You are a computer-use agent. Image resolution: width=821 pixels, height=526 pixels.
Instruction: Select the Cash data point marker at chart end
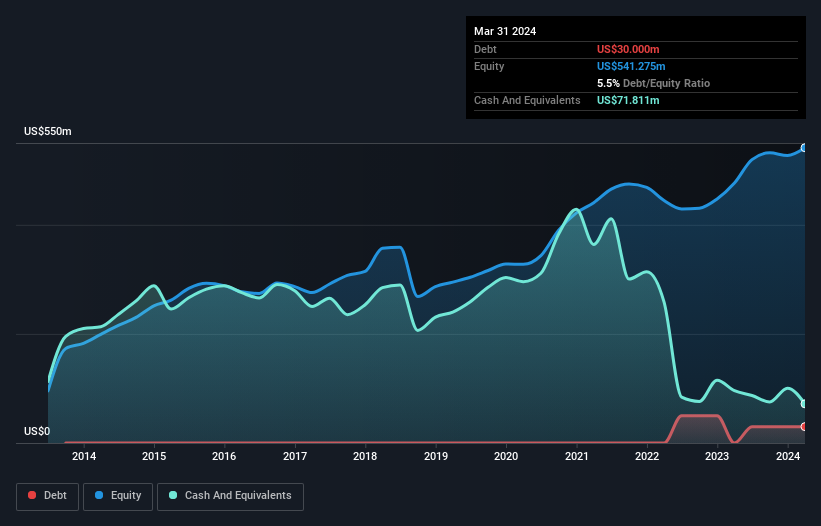[804, 404]
